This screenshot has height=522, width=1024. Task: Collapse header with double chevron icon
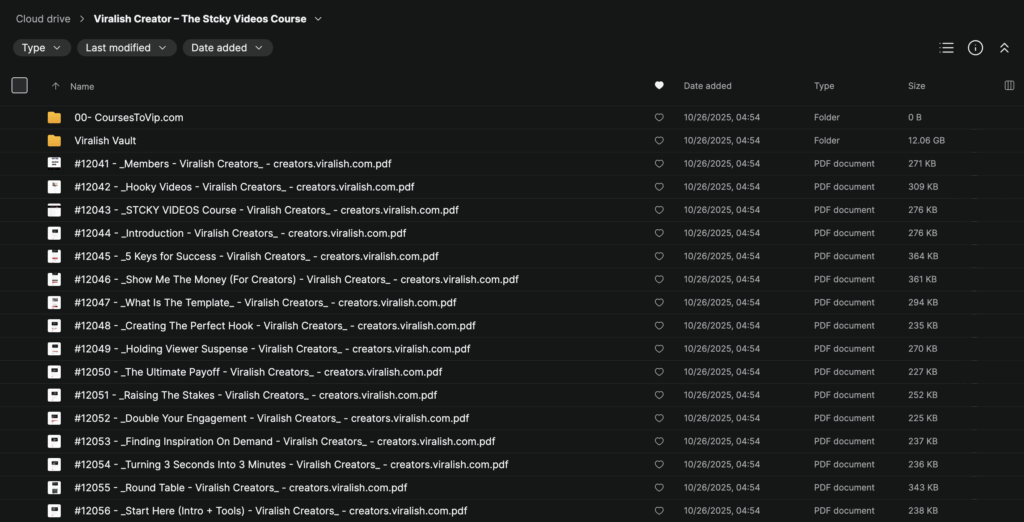tap(1004, 48)
